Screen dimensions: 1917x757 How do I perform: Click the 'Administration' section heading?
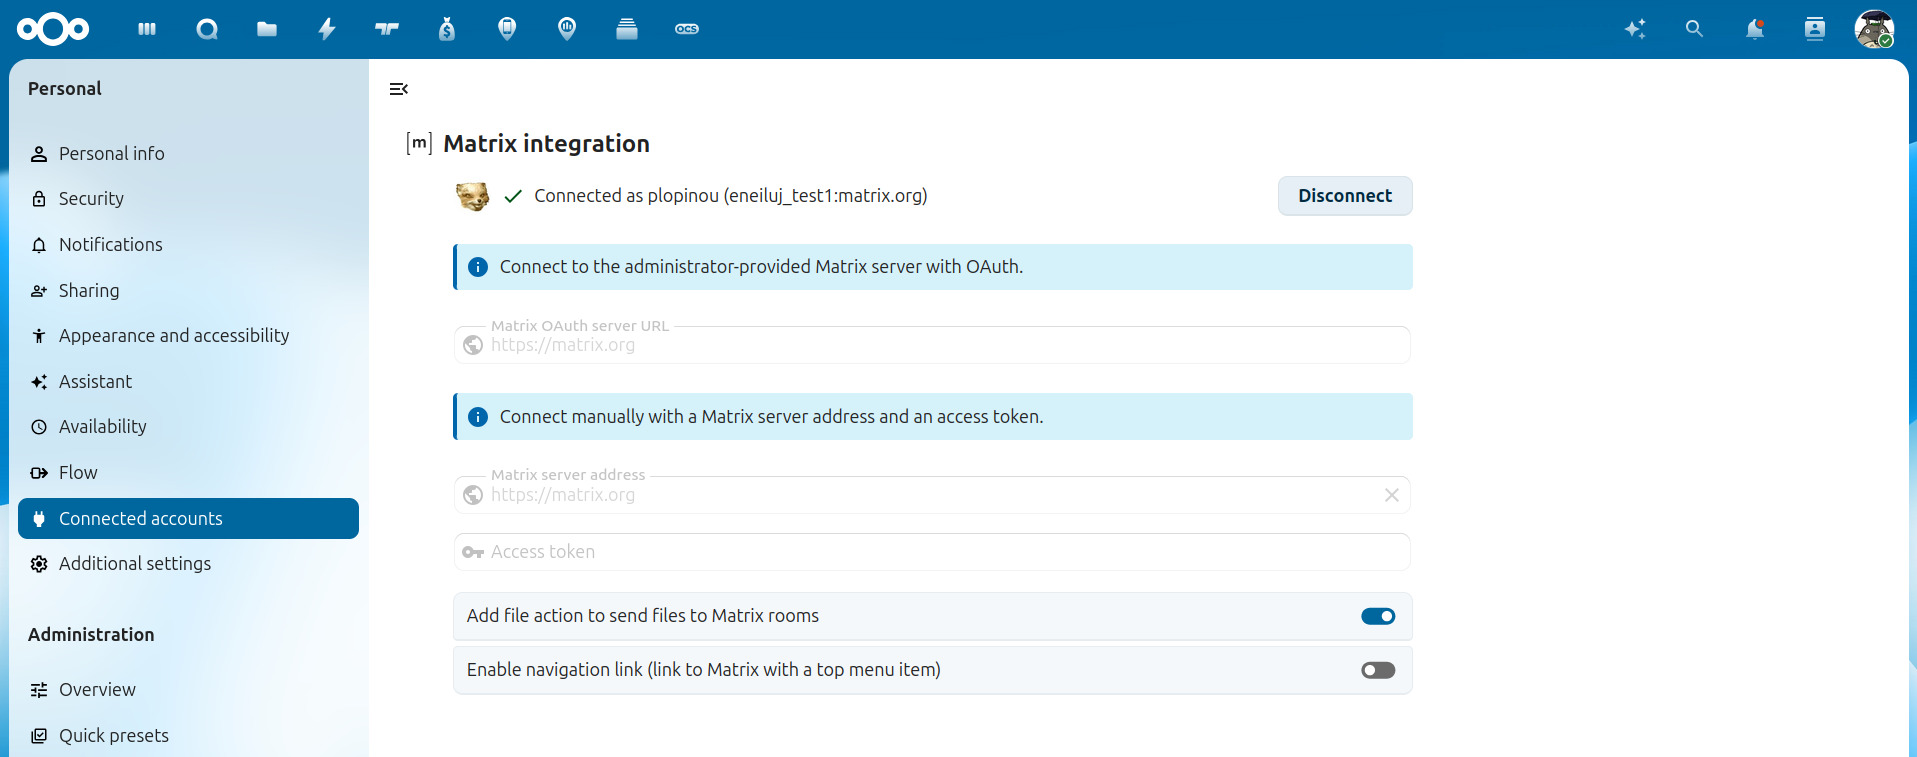pyautogui.click(x=91, y=634)
